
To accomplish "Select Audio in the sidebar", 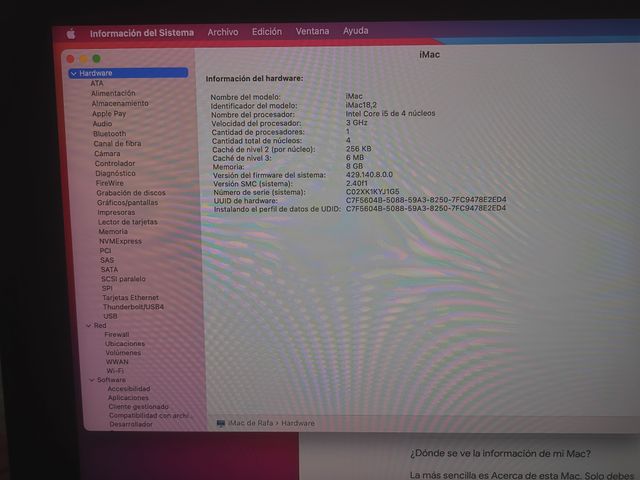I will point(102,124).
